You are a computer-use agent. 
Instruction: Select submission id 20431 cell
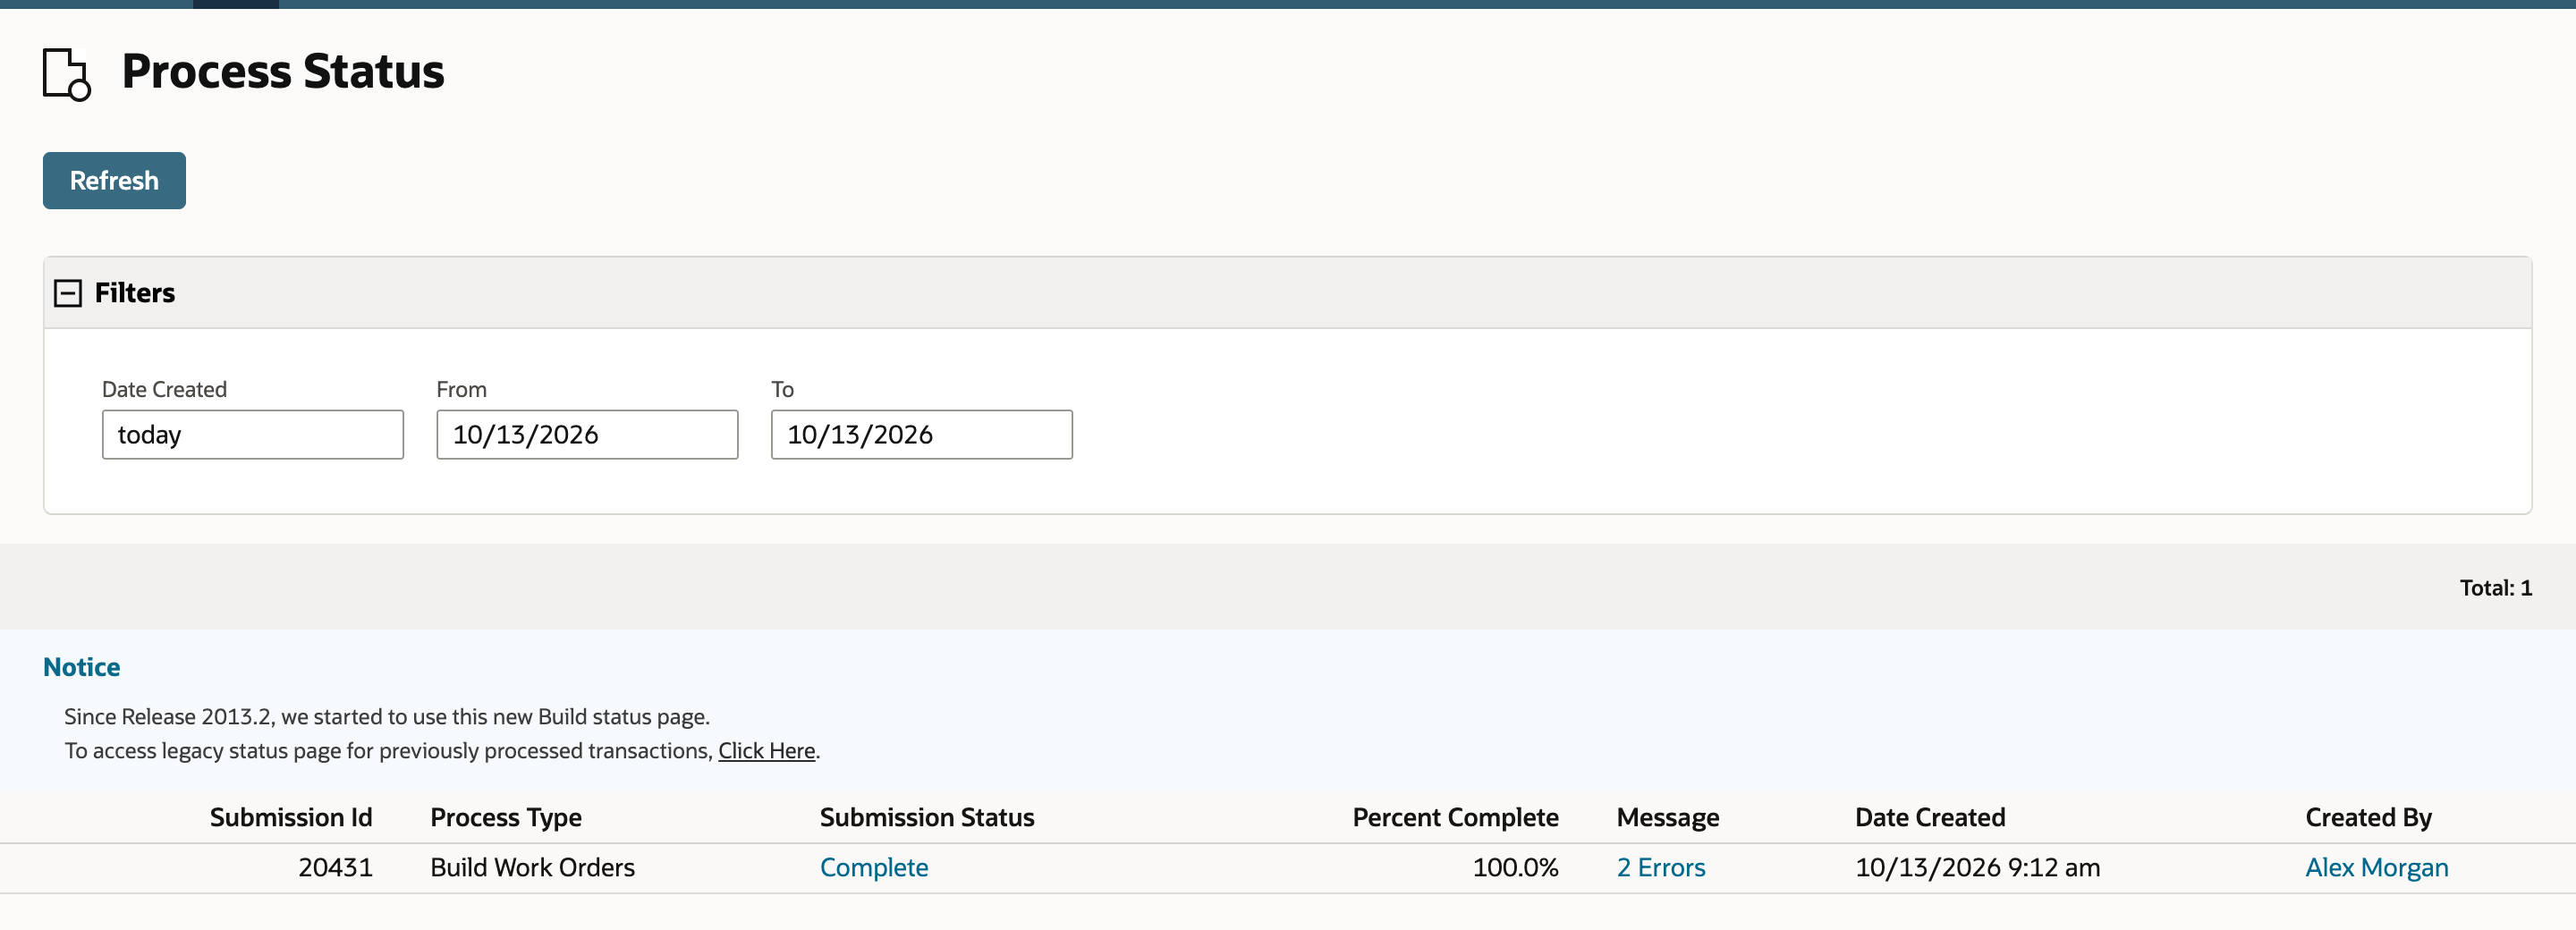tap(335, 868)
